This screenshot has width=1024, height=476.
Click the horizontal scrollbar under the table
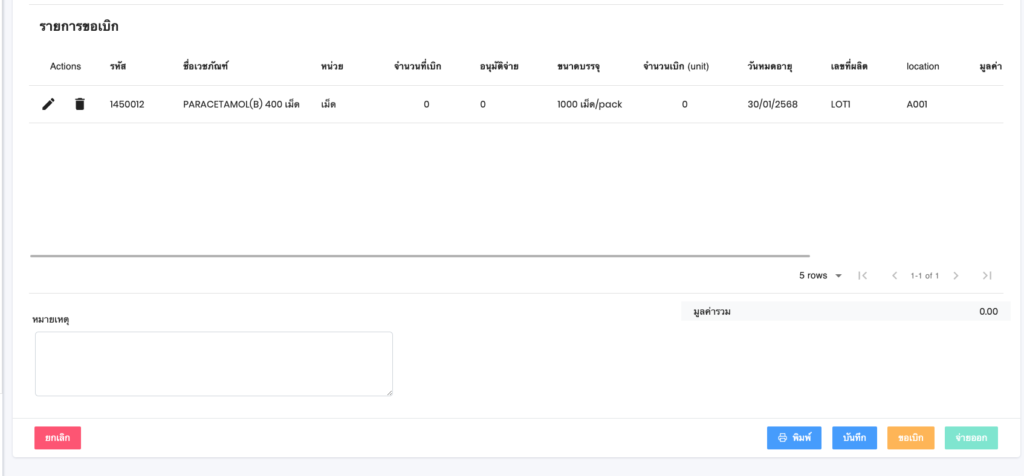(x=420, y=256)
